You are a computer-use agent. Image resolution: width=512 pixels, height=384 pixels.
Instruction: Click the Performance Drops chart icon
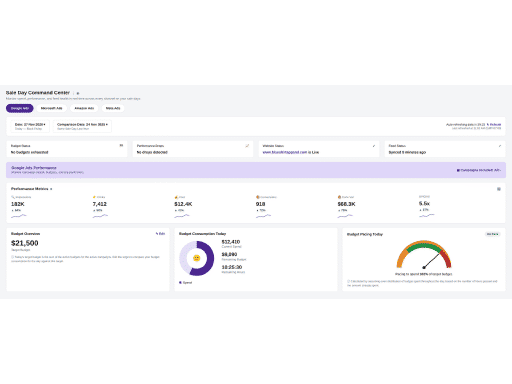[247, 146]
